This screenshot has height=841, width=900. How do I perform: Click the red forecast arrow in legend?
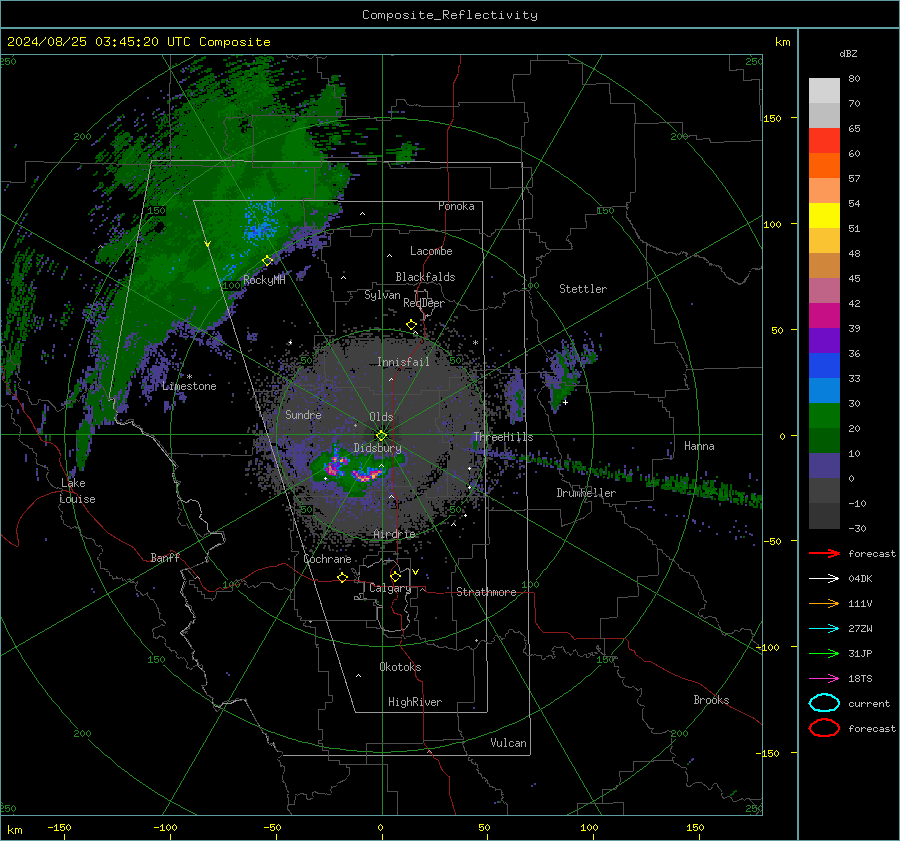(x=824, y=553)
